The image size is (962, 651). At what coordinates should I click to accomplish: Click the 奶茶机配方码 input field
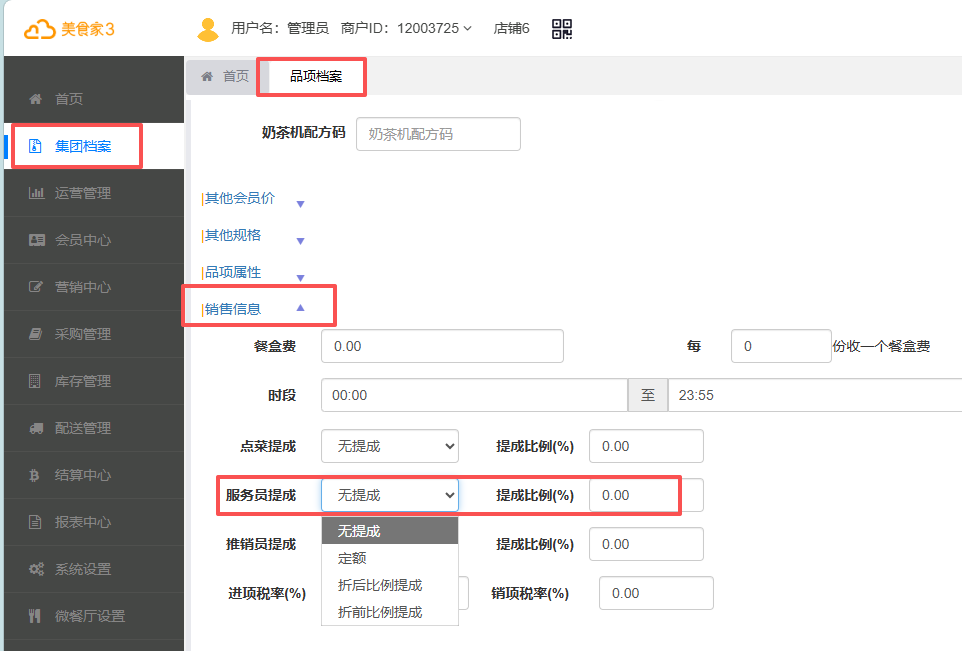439,134
